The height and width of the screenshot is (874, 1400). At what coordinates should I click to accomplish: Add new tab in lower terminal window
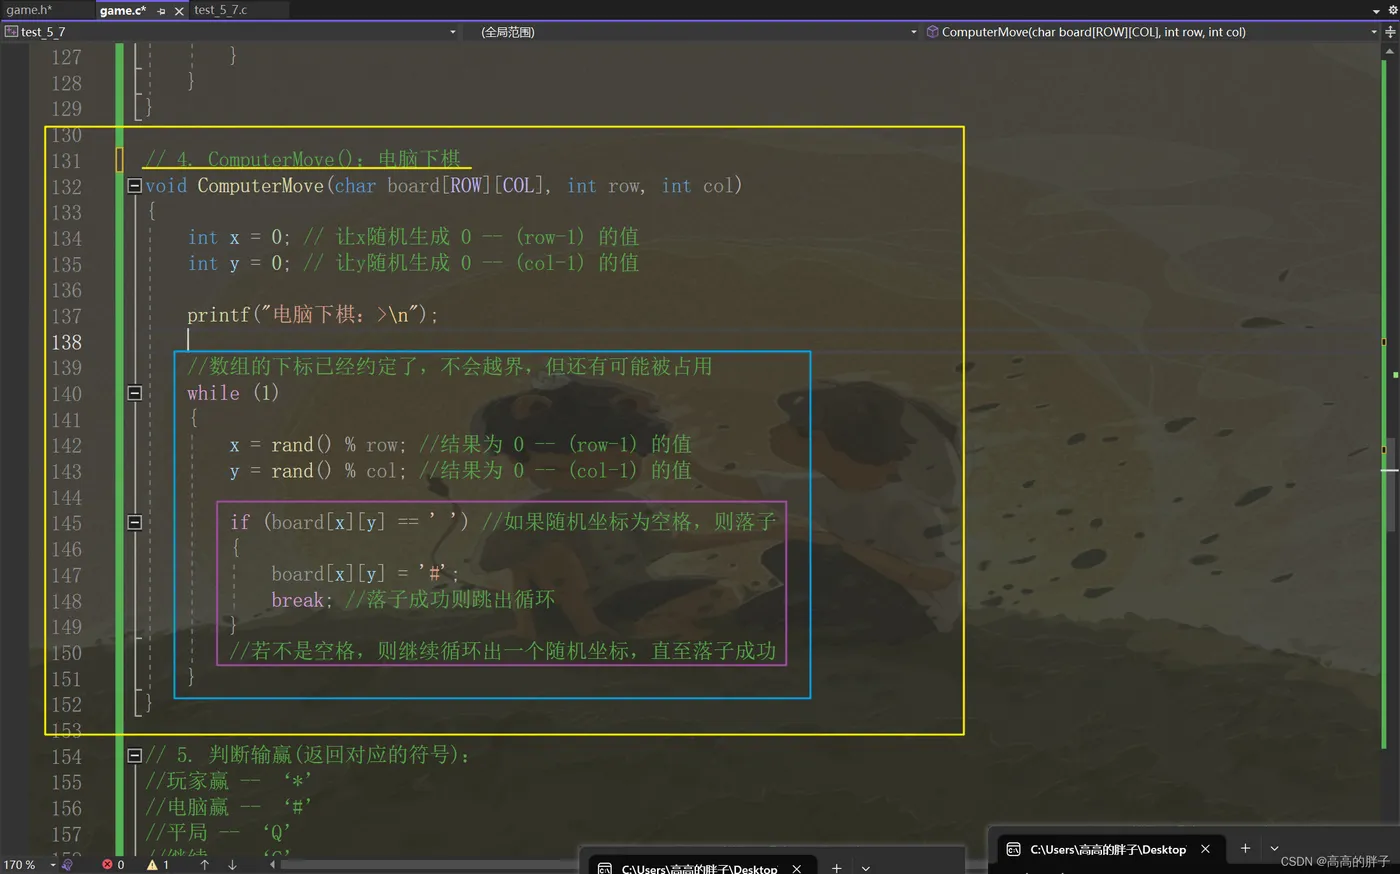tap(837, 868)
